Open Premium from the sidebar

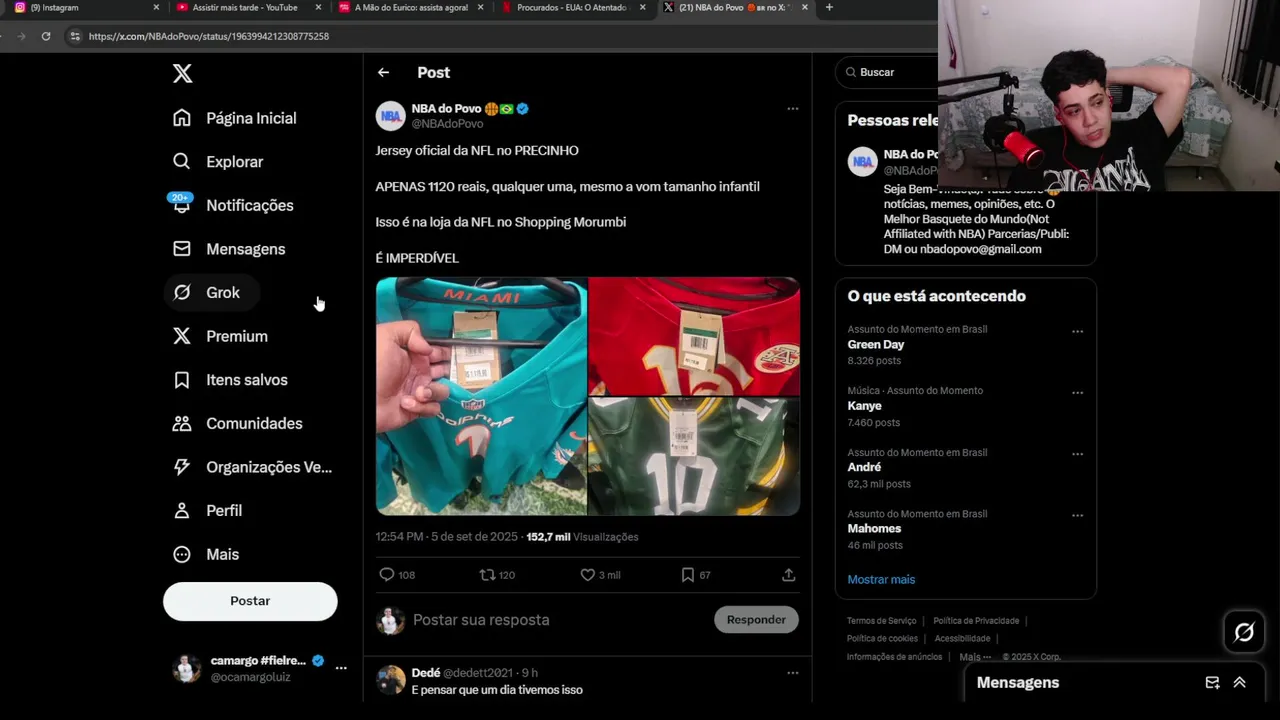(220, 336)
